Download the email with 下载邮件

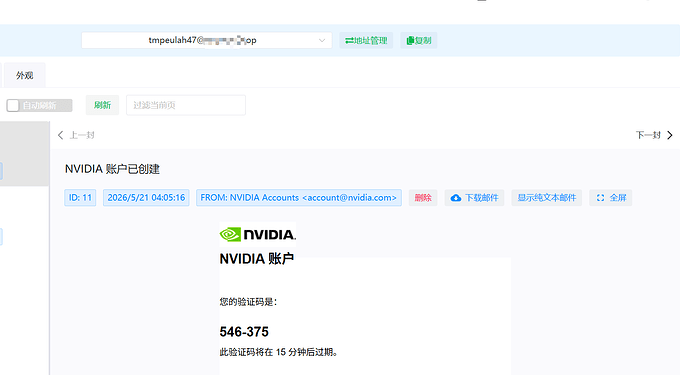(x=474, y=198)
